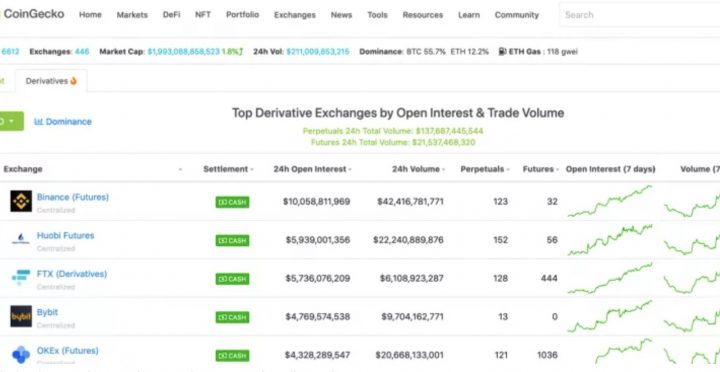Open the Huobi Futures exchange link

[x=65, y=236]
